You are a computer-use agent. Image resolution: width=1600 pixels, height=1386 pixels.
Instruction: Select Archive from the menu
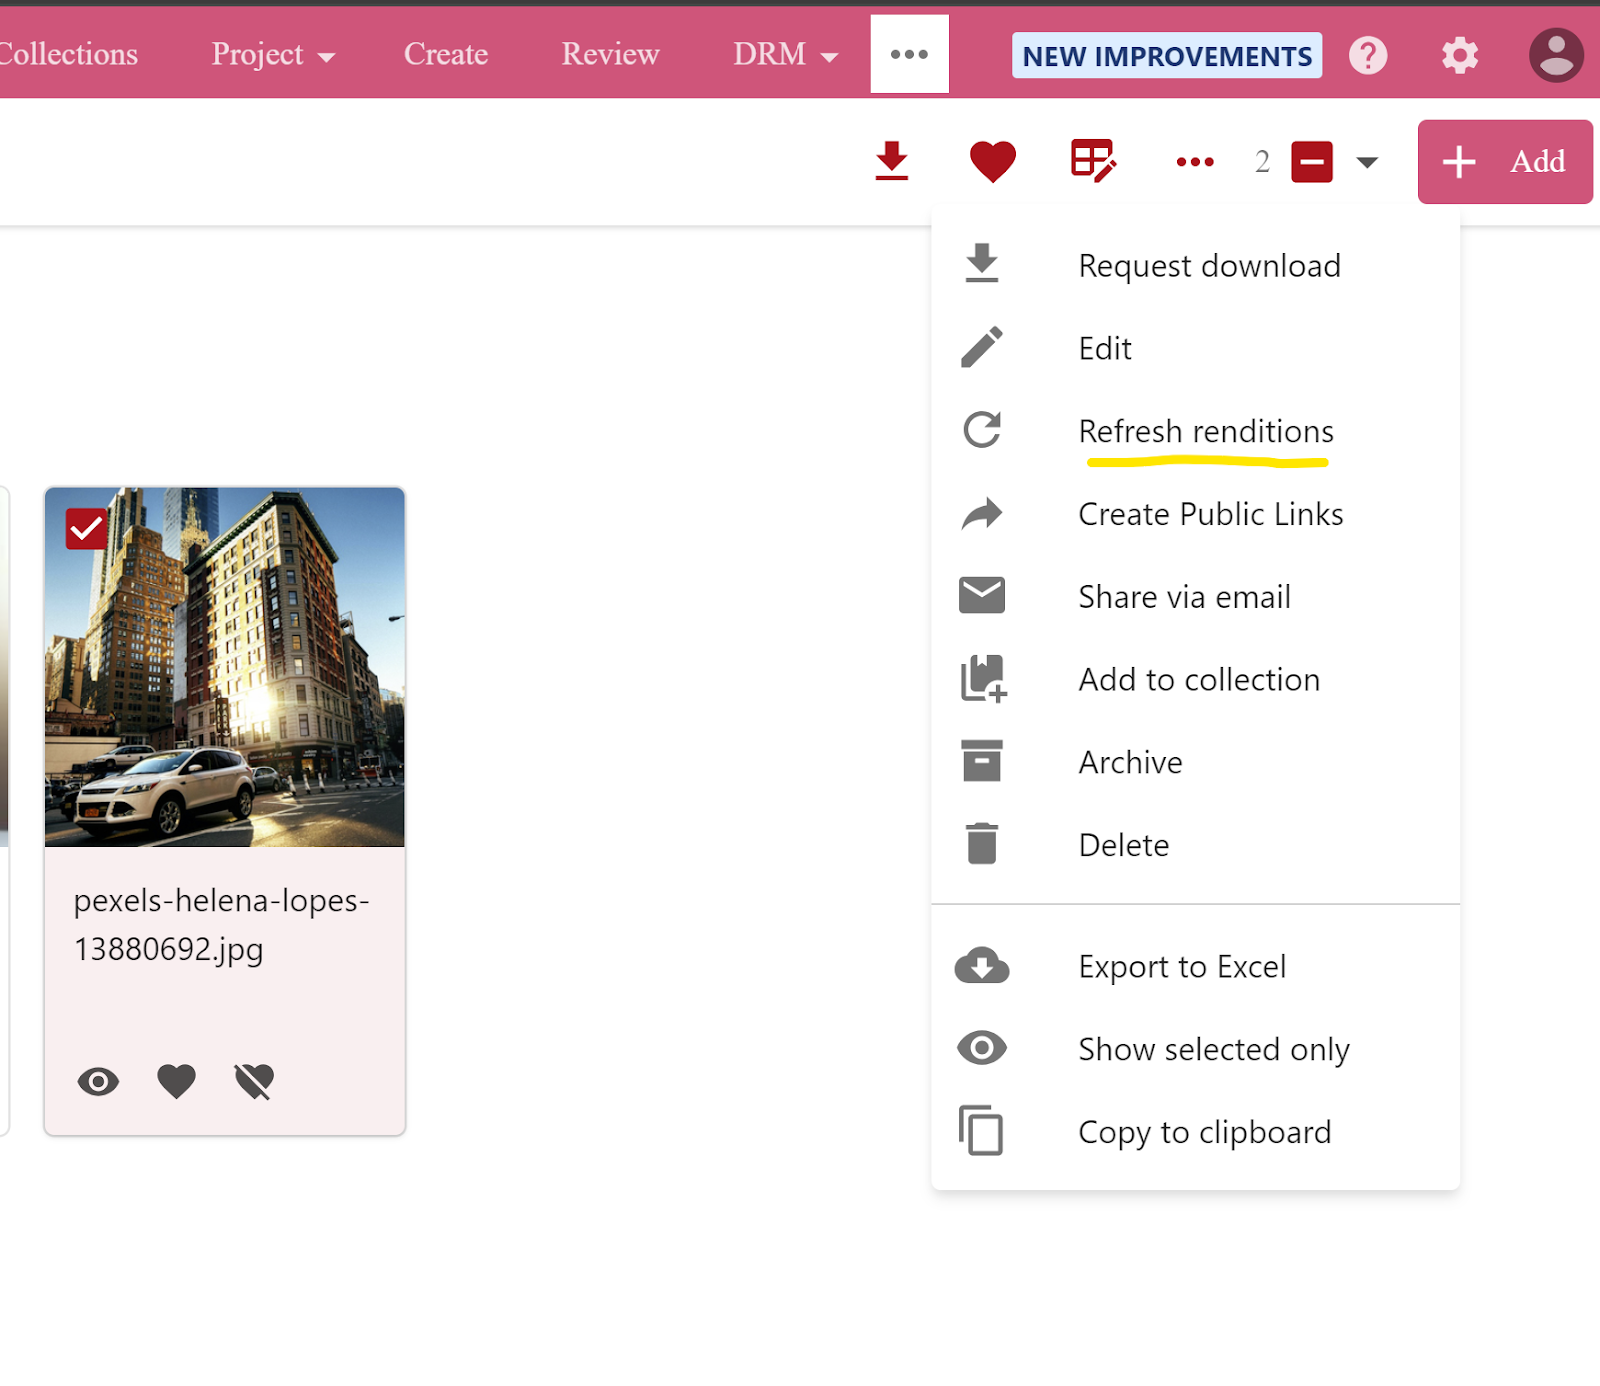pos(1195,762)
